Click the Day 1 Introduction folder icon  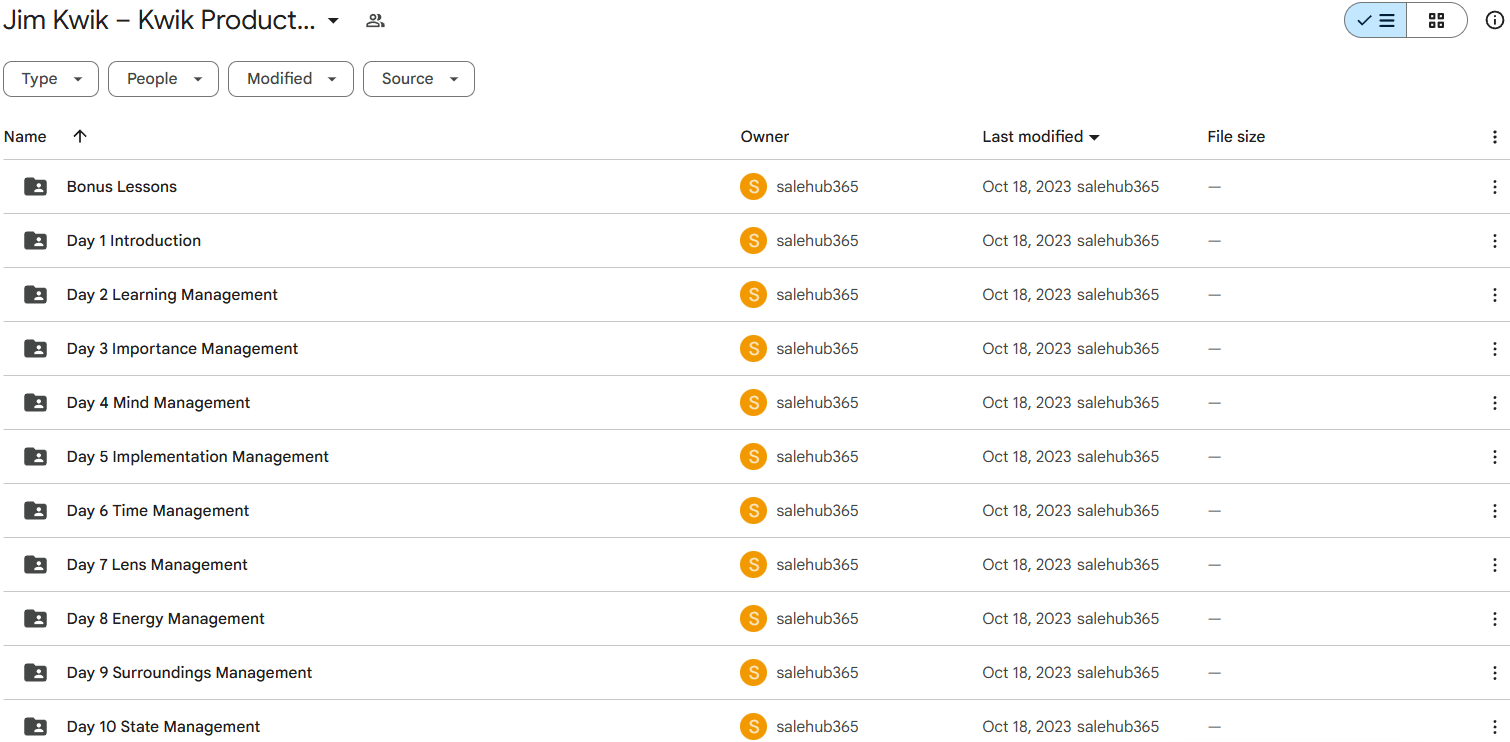click(x=35, y=241)
